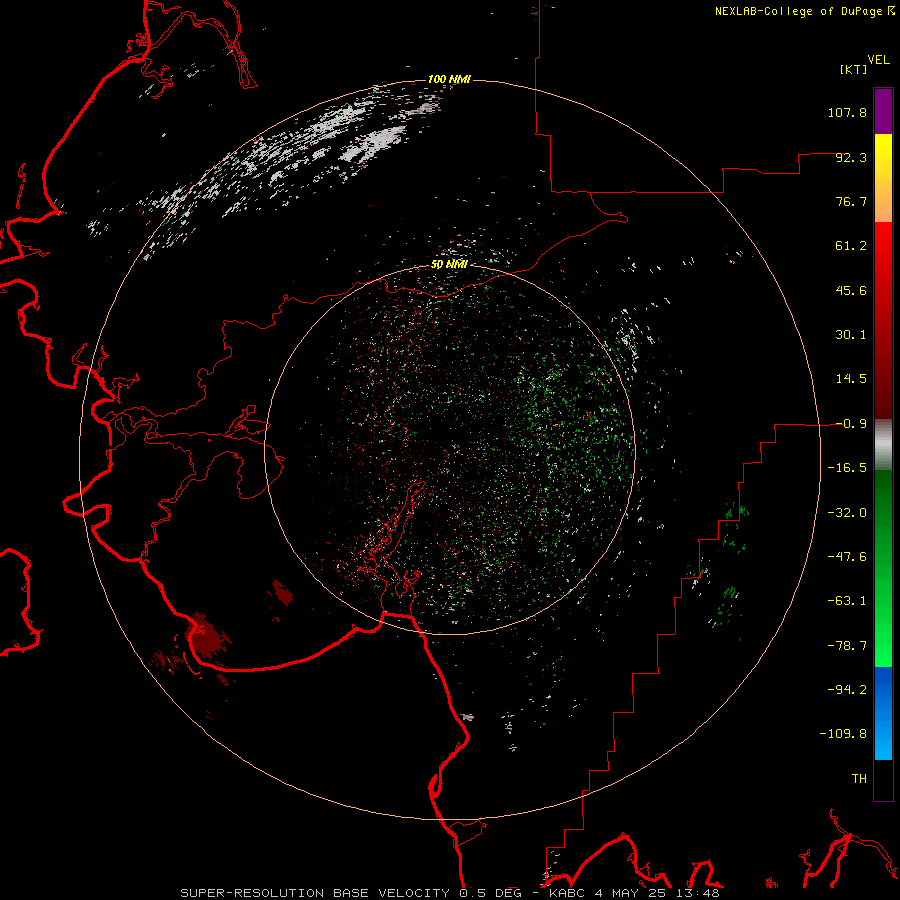Click the -78.7 legend value
900x900 pixels.
click(x=847, y=646)
